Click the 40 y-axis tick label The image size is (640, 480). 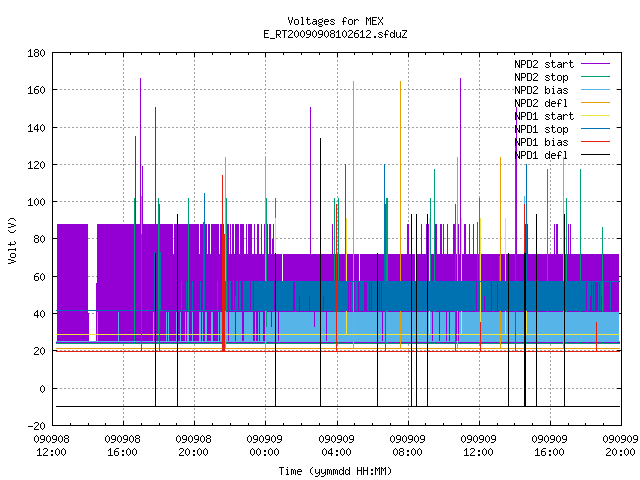pyautogui.click(x=39, y=314)
